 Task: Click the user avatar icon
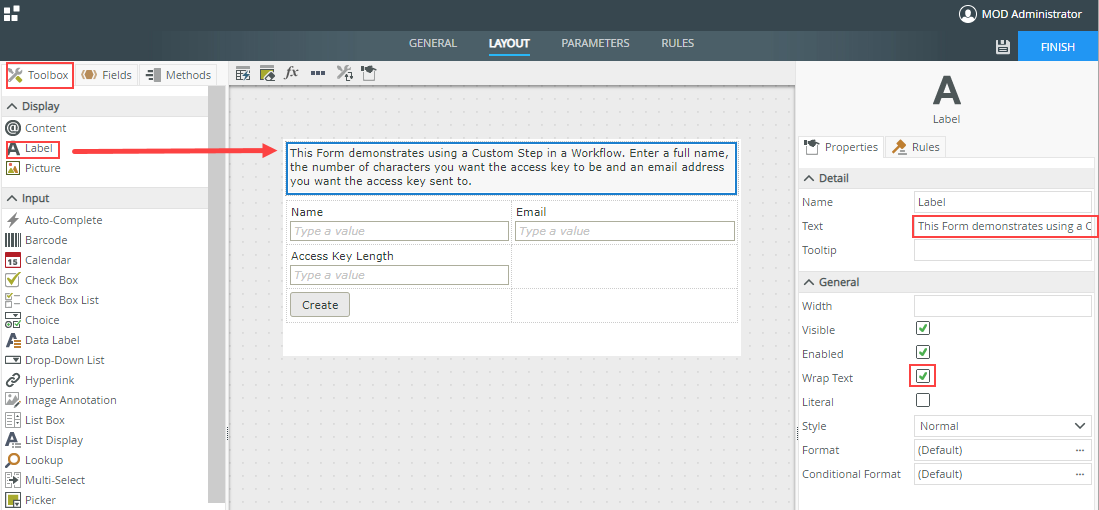click(967, 14)
